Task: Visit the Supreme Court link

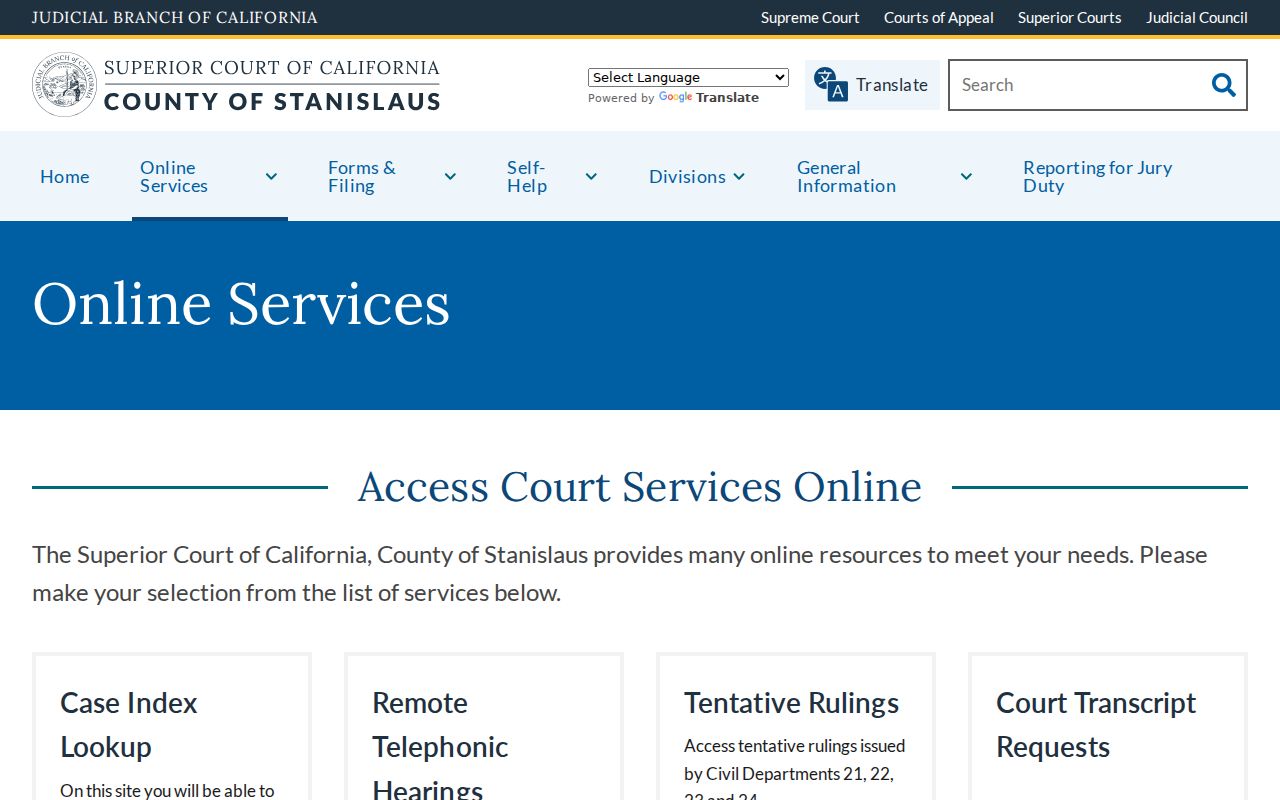Action: tap(810, 18)
